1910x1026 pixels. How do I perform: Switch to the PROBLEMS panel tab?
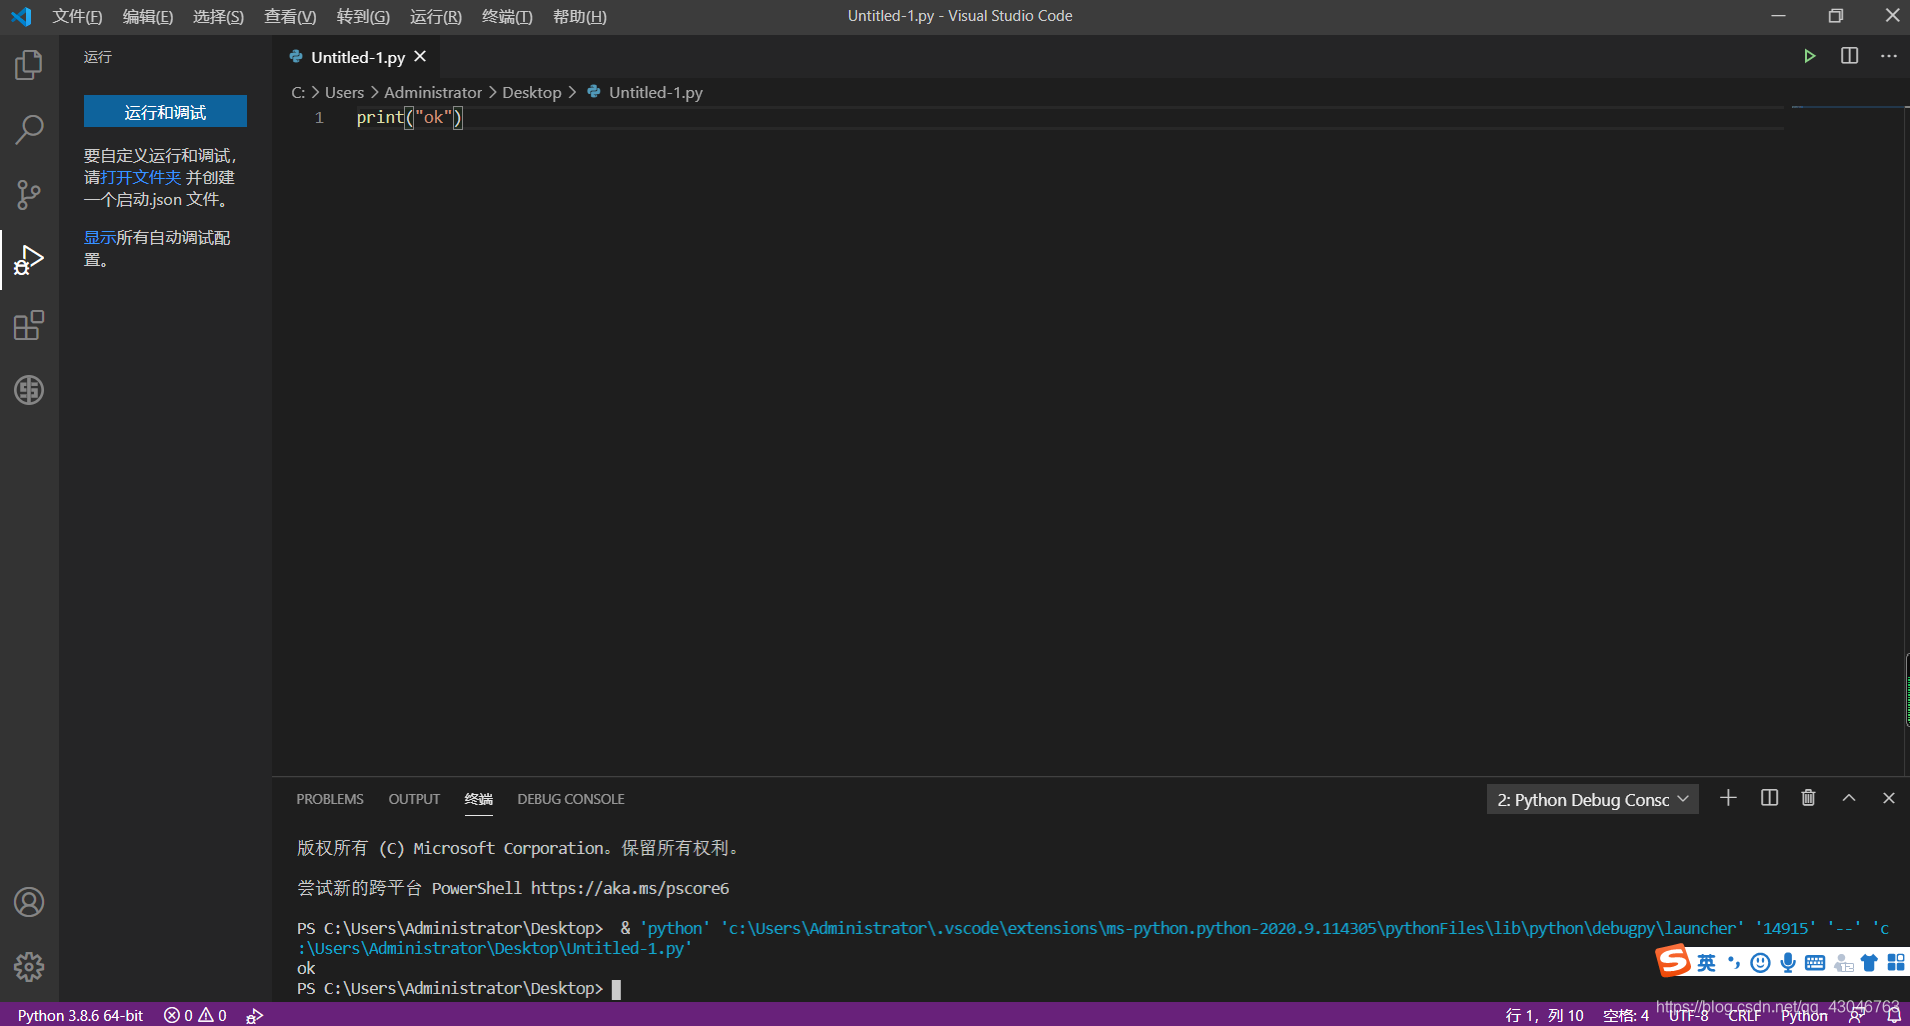[330, 799]
